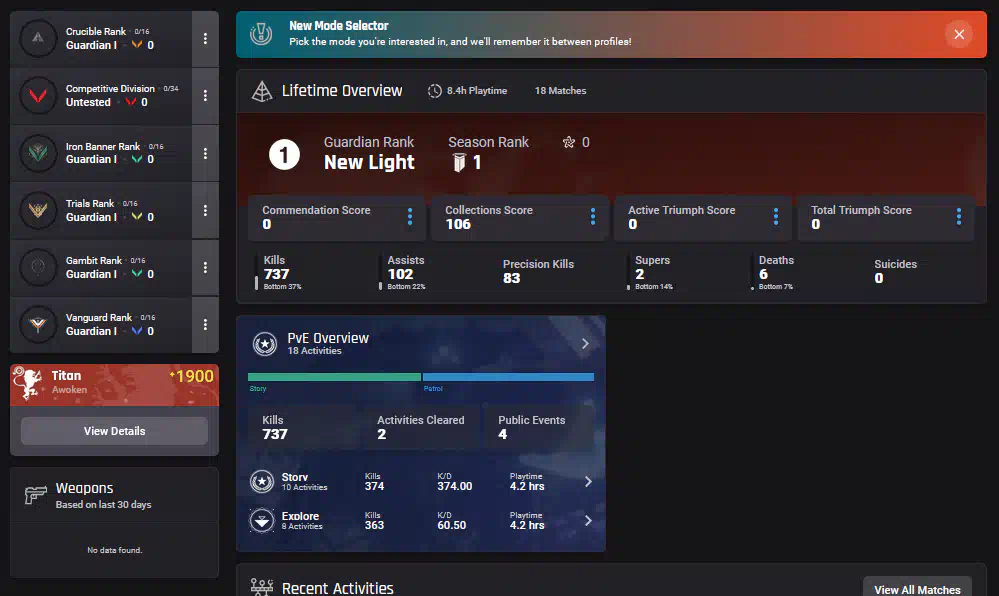Click the Crucible Rank emblem icon

[38, 38]
